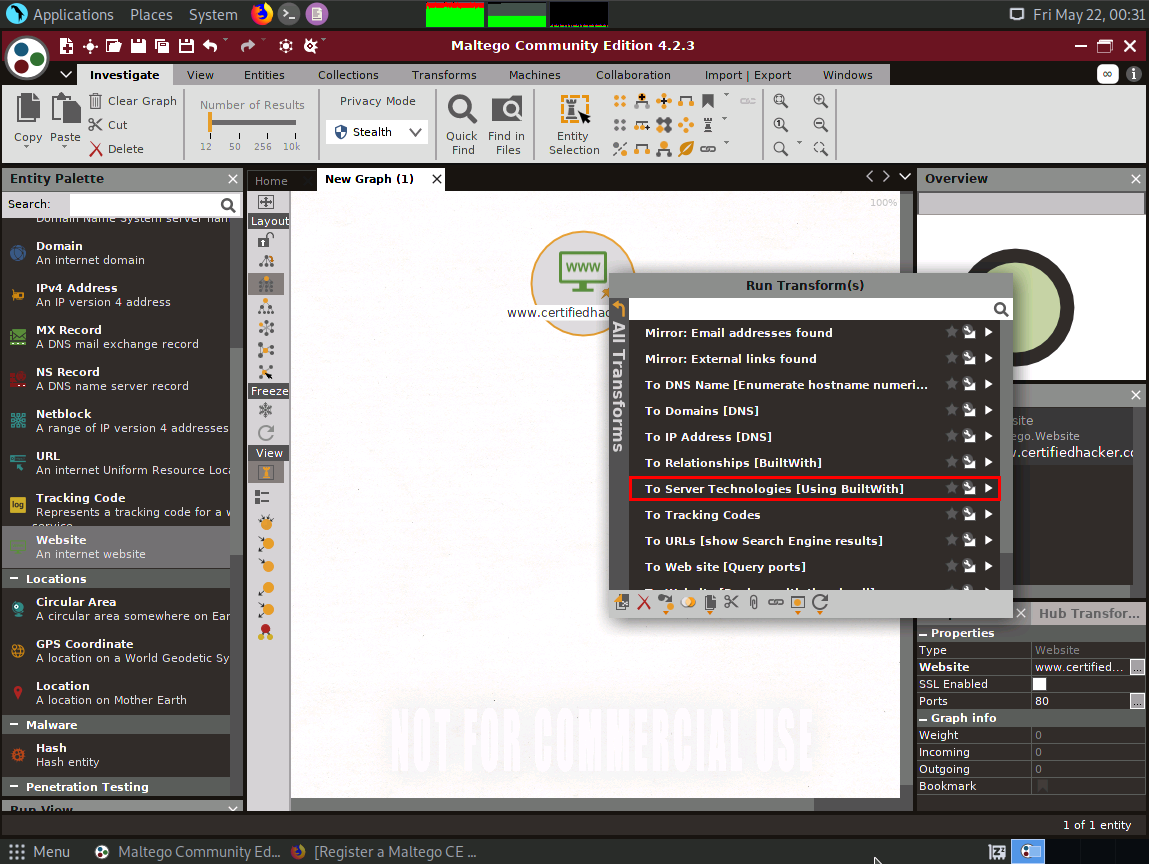
Task: Click the Redo arrow icon
Action: point(248,46)
